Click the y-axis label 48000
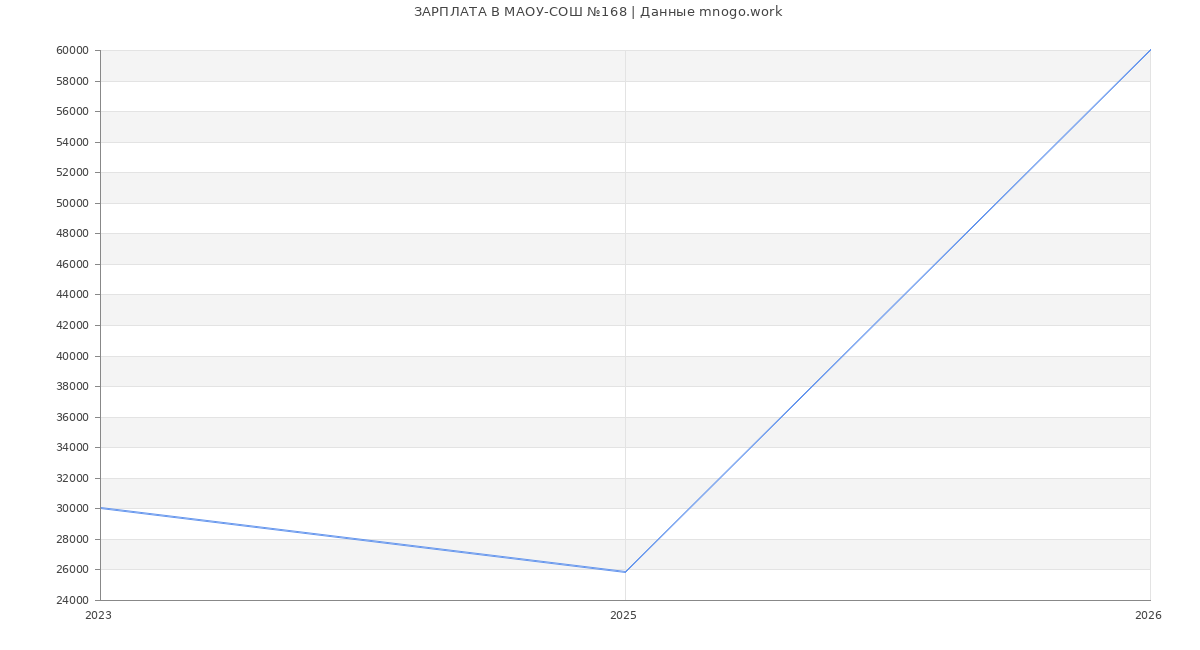The image size is (1200, 650). click(73, 234)
